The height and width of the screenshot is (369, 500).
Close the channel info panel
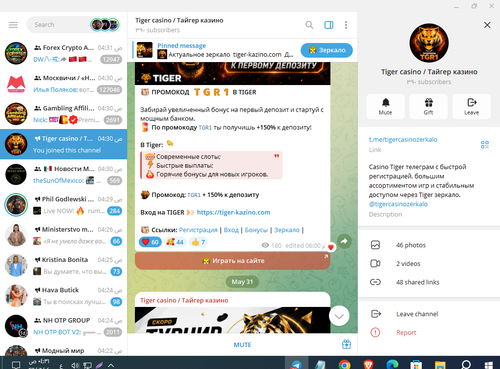click(x=487, y=25)
